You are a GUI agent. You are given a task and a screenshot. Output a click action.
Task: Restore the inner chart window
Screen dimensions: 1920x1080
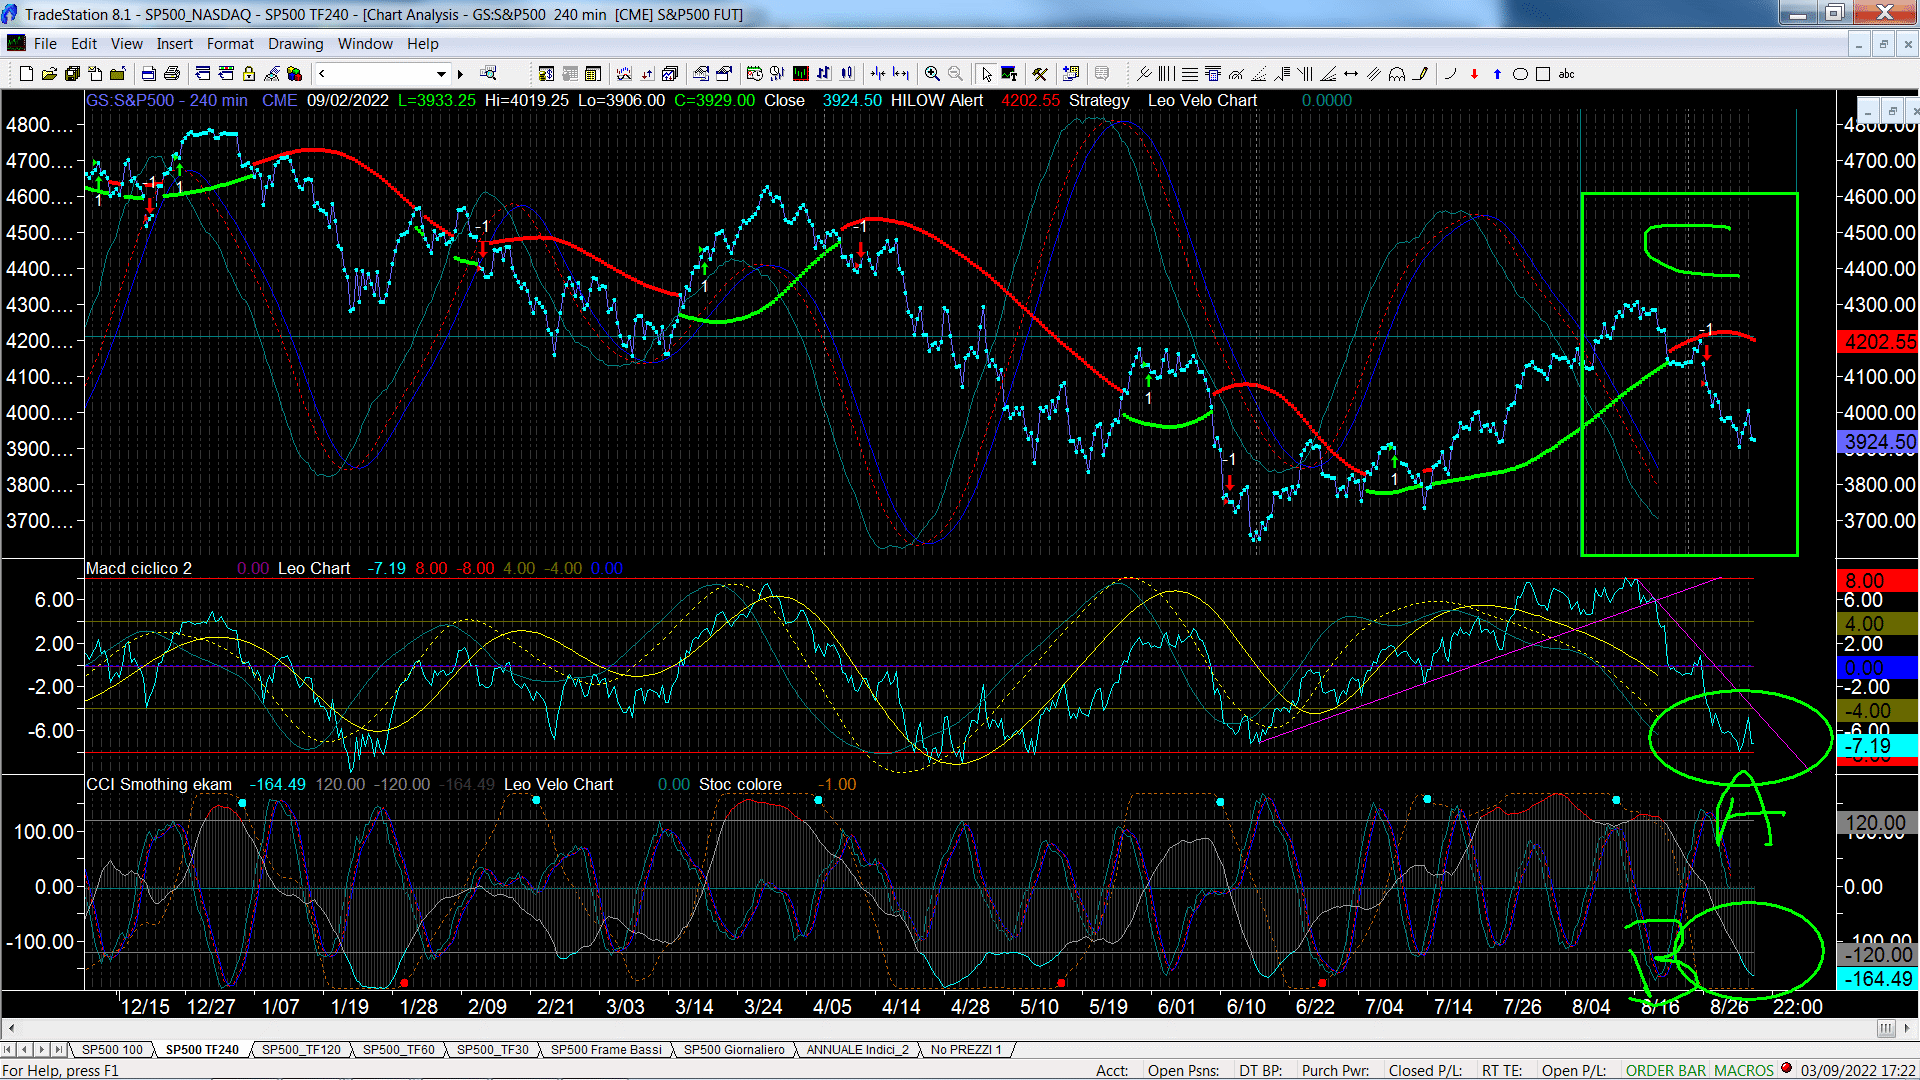tap(1891, 109)
